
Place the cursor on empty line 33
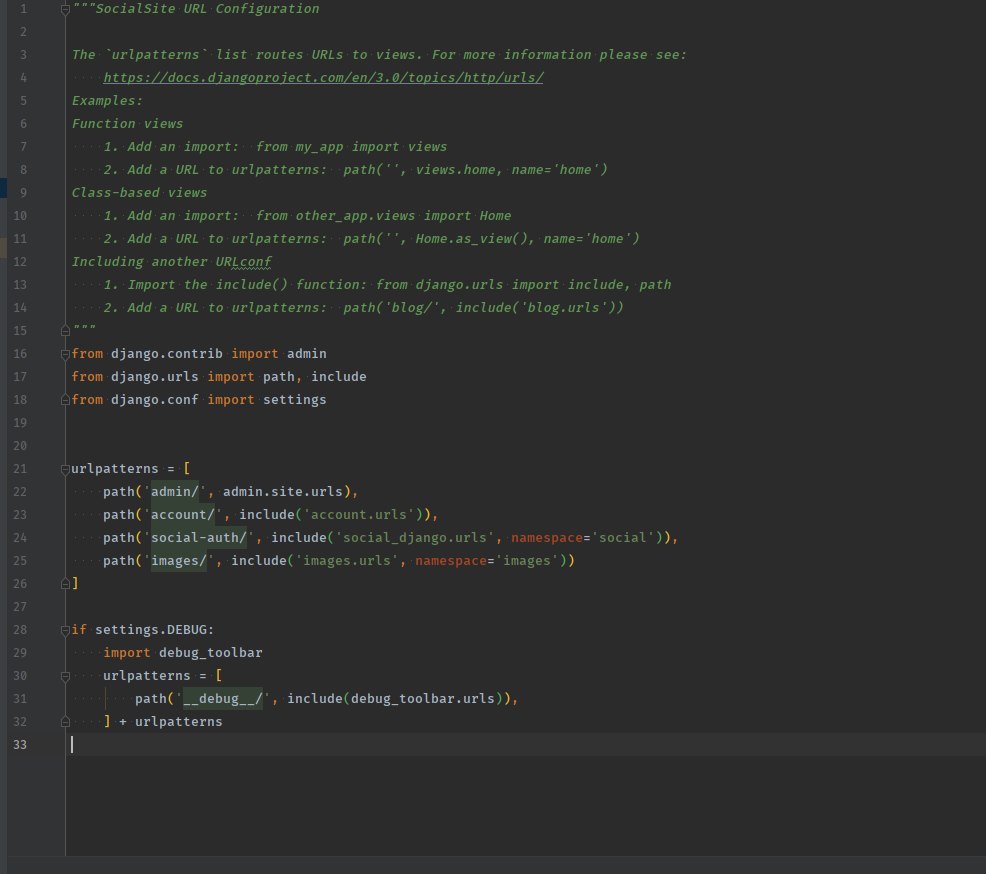[x=525, y=744]
